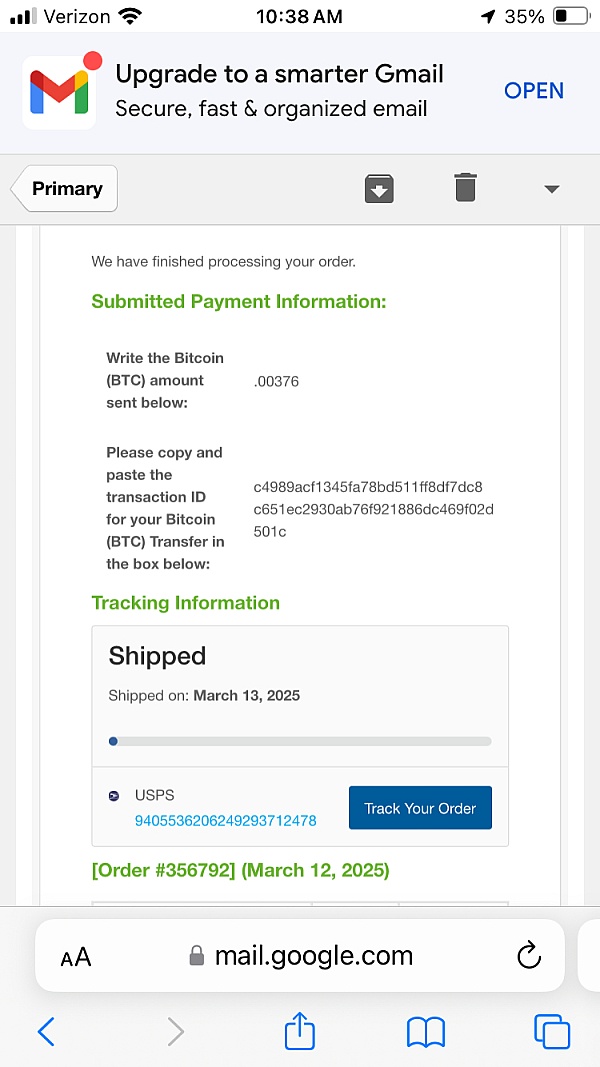Show open tabs with the tabs icon

551,1031
